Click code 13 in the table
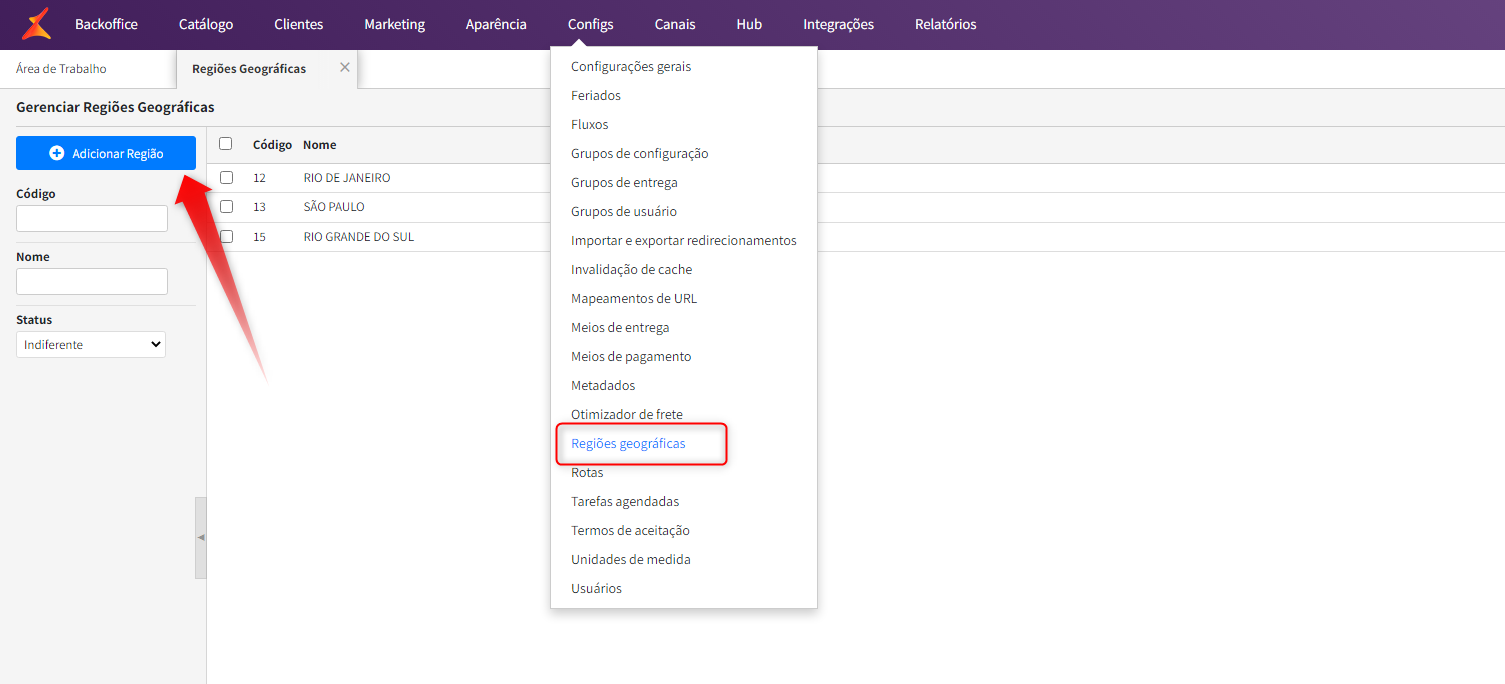Image resolution: width=1505 pixels, height=684 pixels. coord(259,207)
